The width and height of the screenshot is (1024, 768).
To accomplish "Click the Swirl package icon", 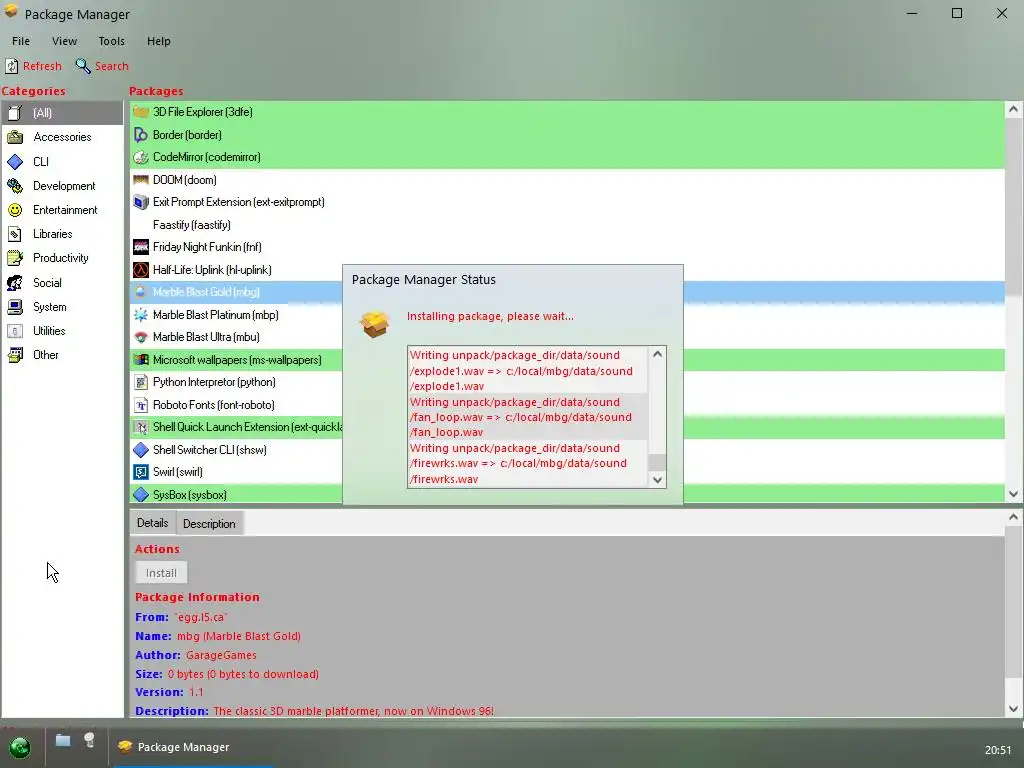I will click(141, 472).
